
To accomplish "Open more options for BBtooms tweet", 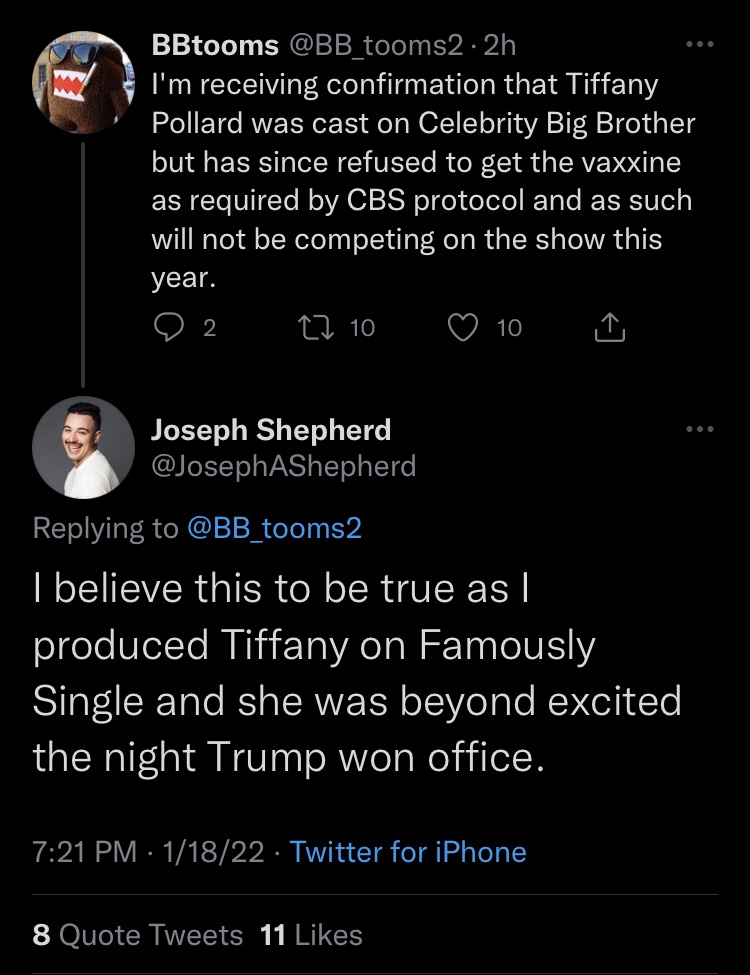I will [700, 44].
